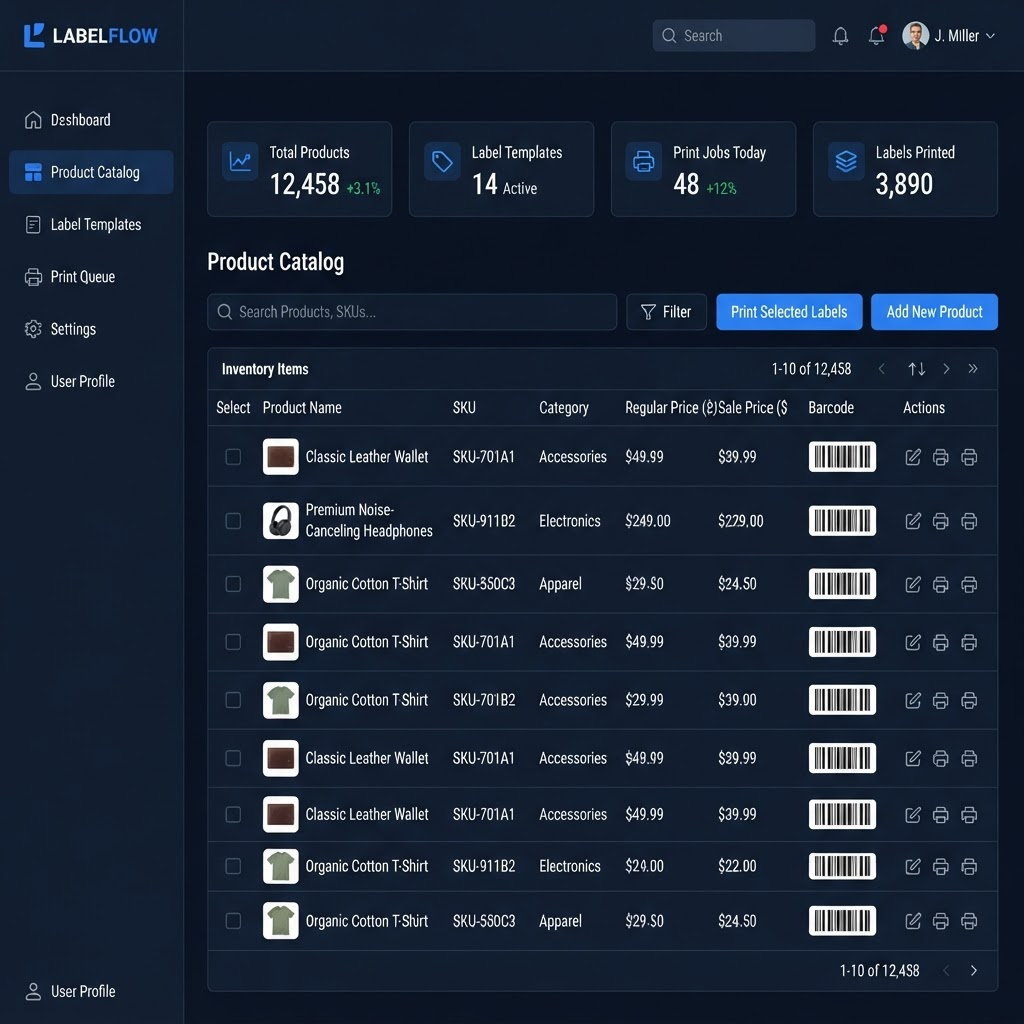
Task: Tick checkbox for T-Shirt row SKU-701A1
Action: click(x=233, y=642)
